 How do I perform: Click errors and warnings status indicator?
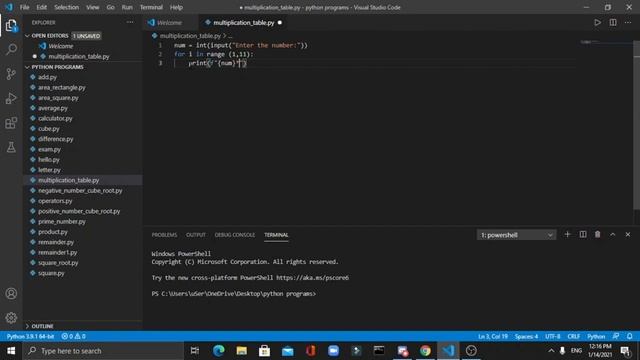(x=73, y=336)
